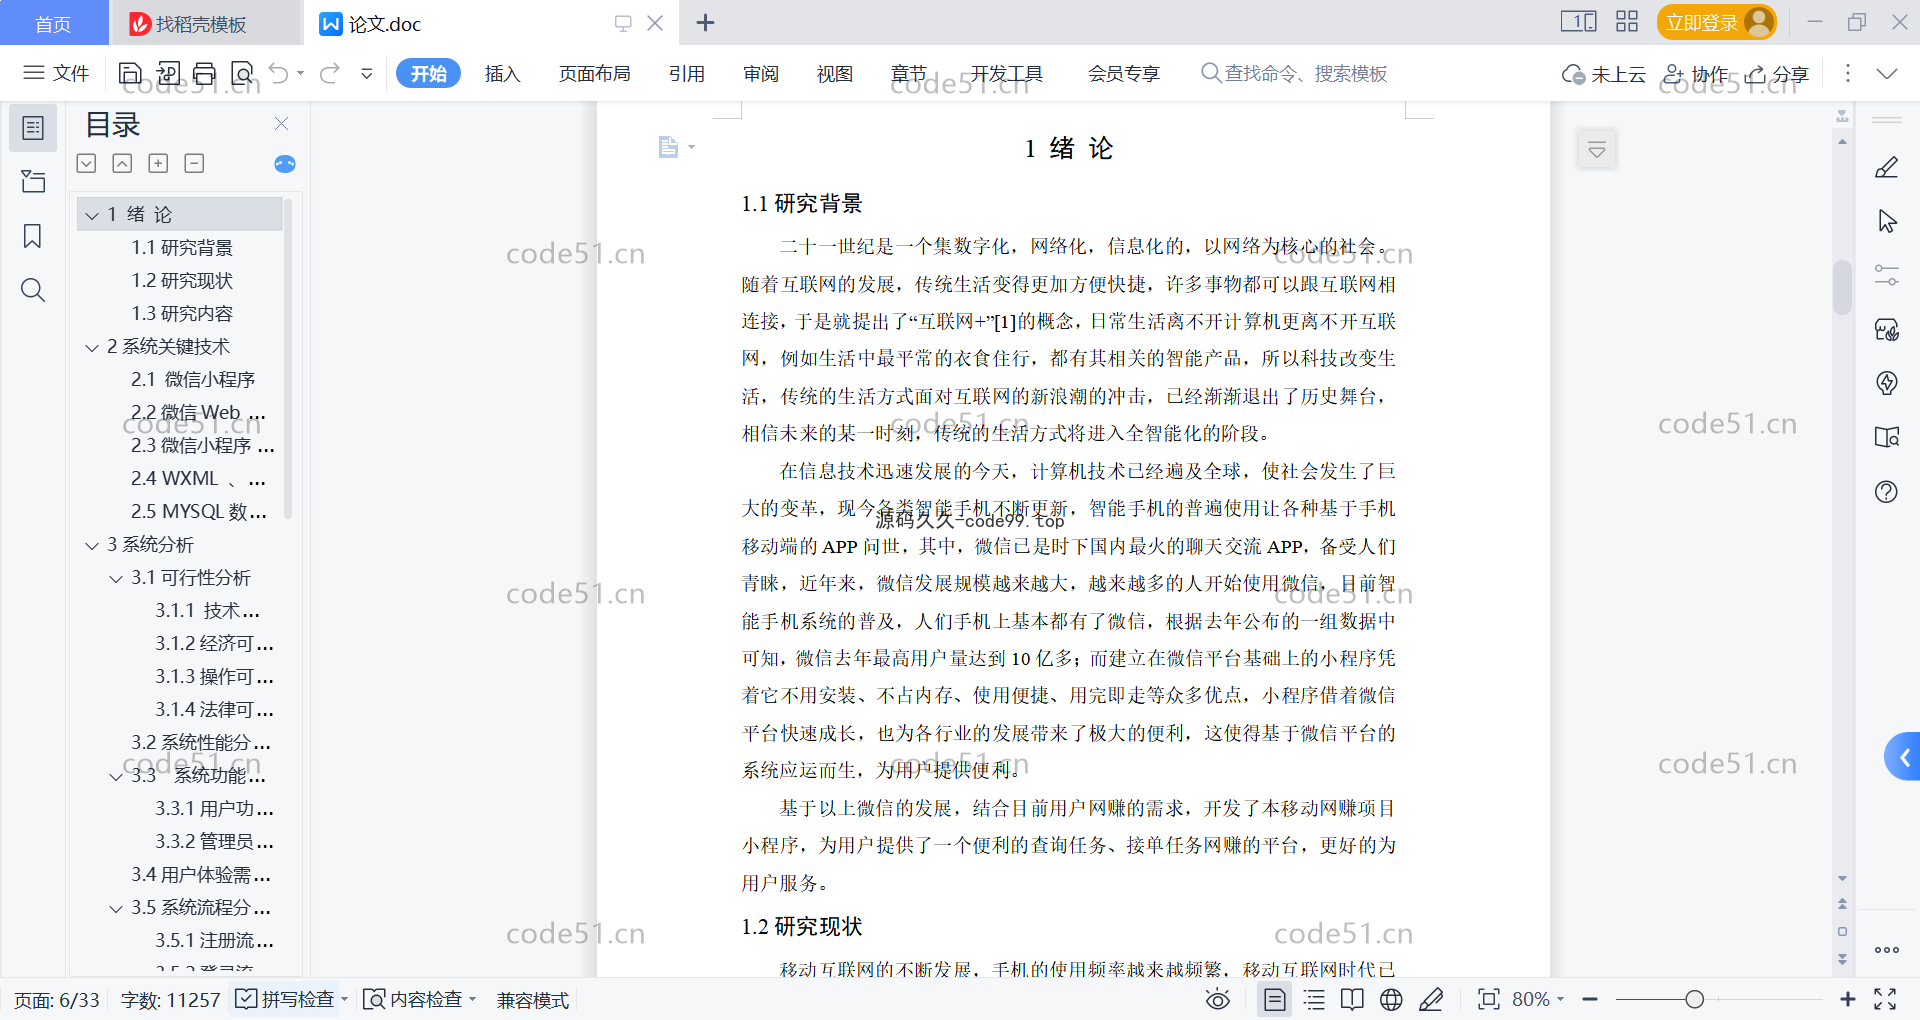Viewport: 1920px width, 1020px height.
Task: Switch to outline view in status bar
Action: (x=1314, y=999)
